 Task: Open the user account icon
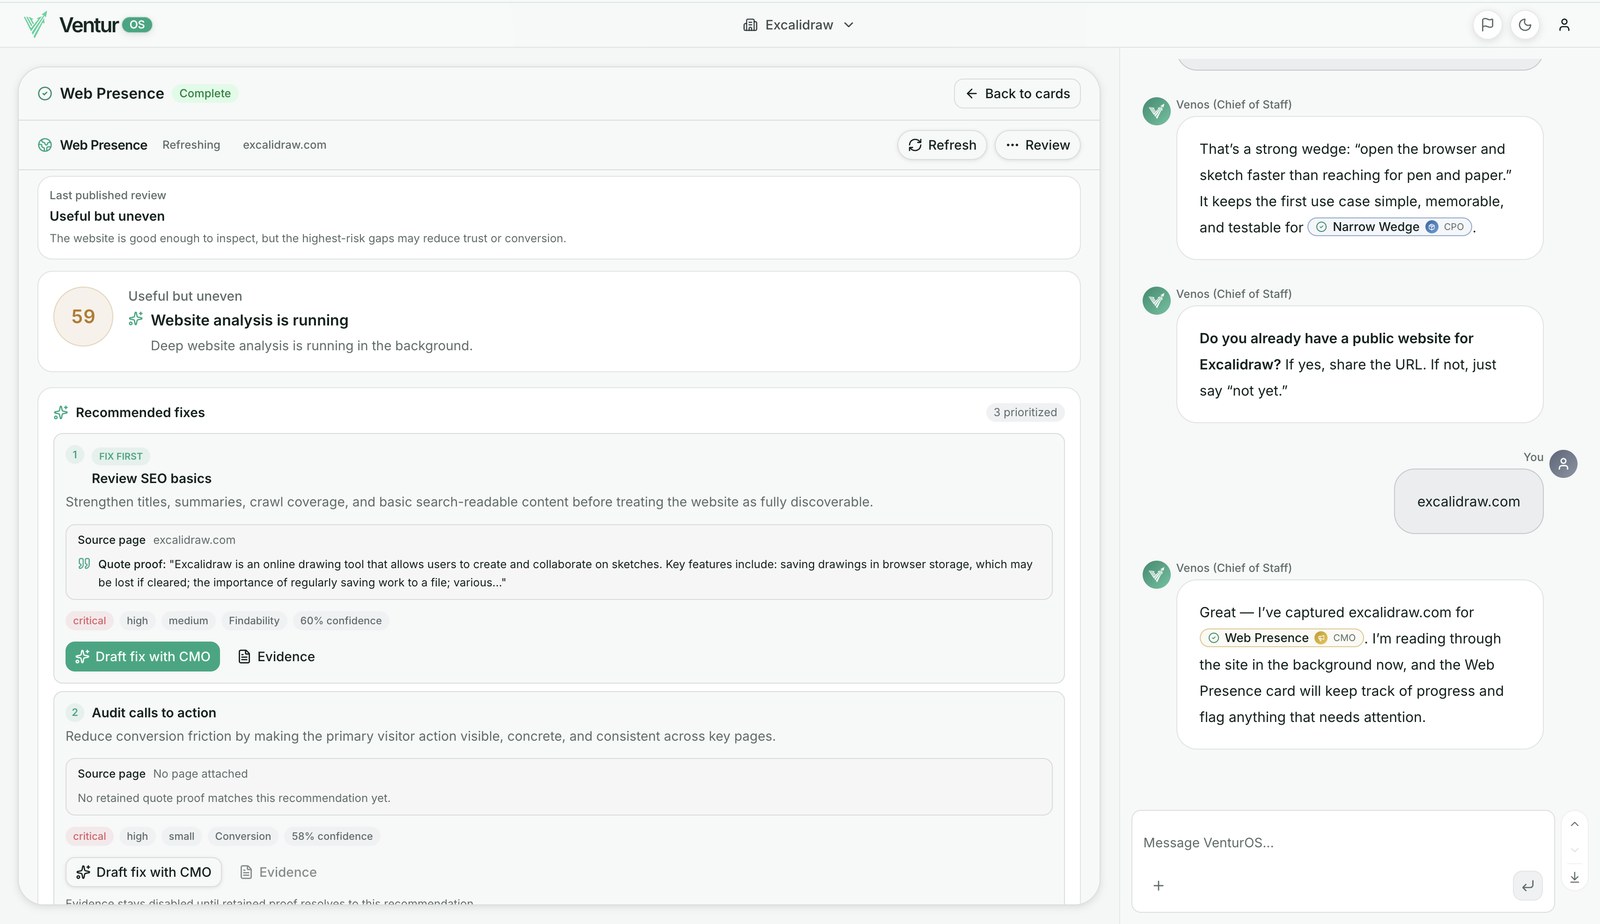click(1564, 25)
